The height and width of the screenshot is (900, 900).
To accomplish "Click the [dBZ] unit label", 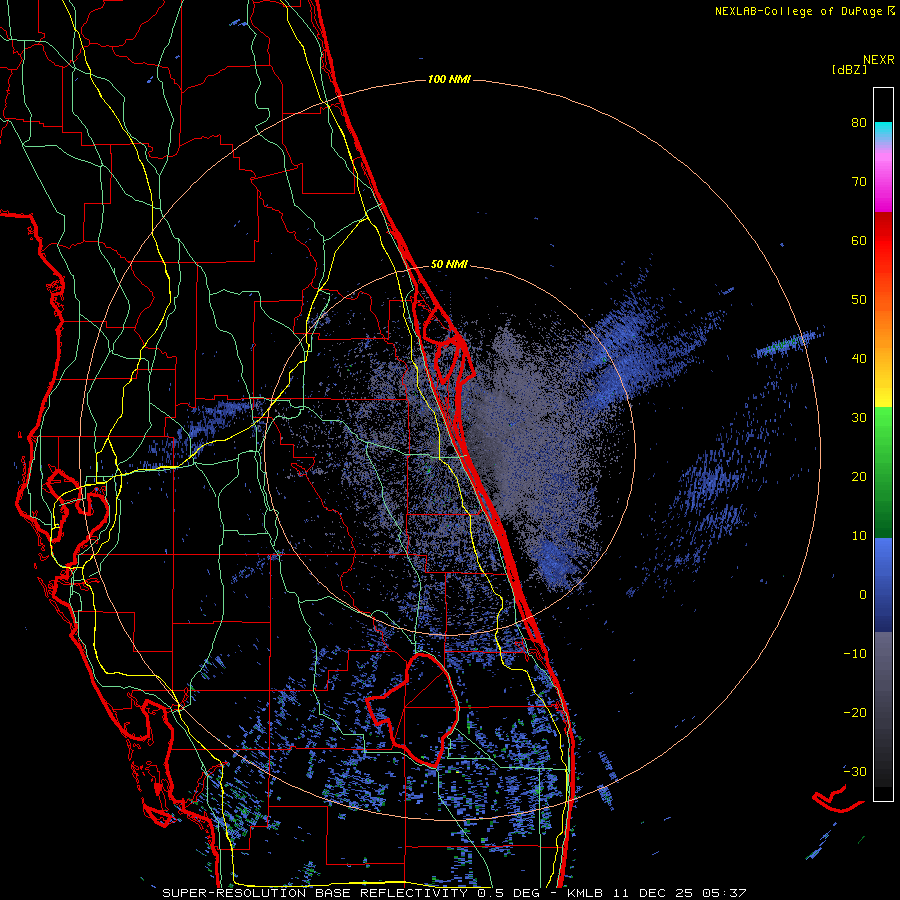I will click(x=849, y=69).
